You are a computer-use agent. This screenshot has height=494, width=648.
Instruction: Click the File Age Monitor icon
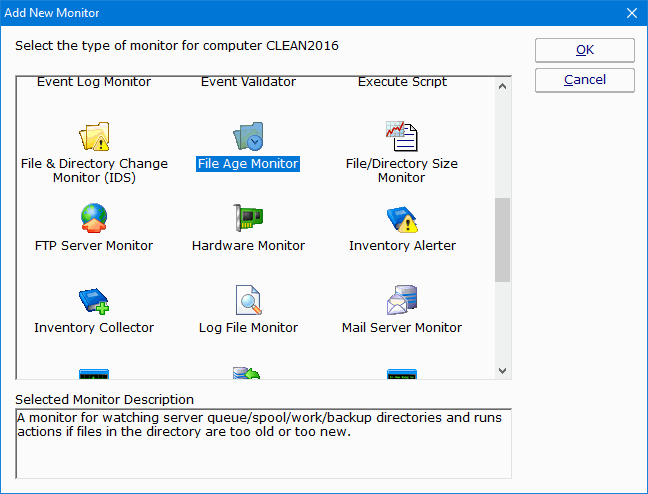248,135
